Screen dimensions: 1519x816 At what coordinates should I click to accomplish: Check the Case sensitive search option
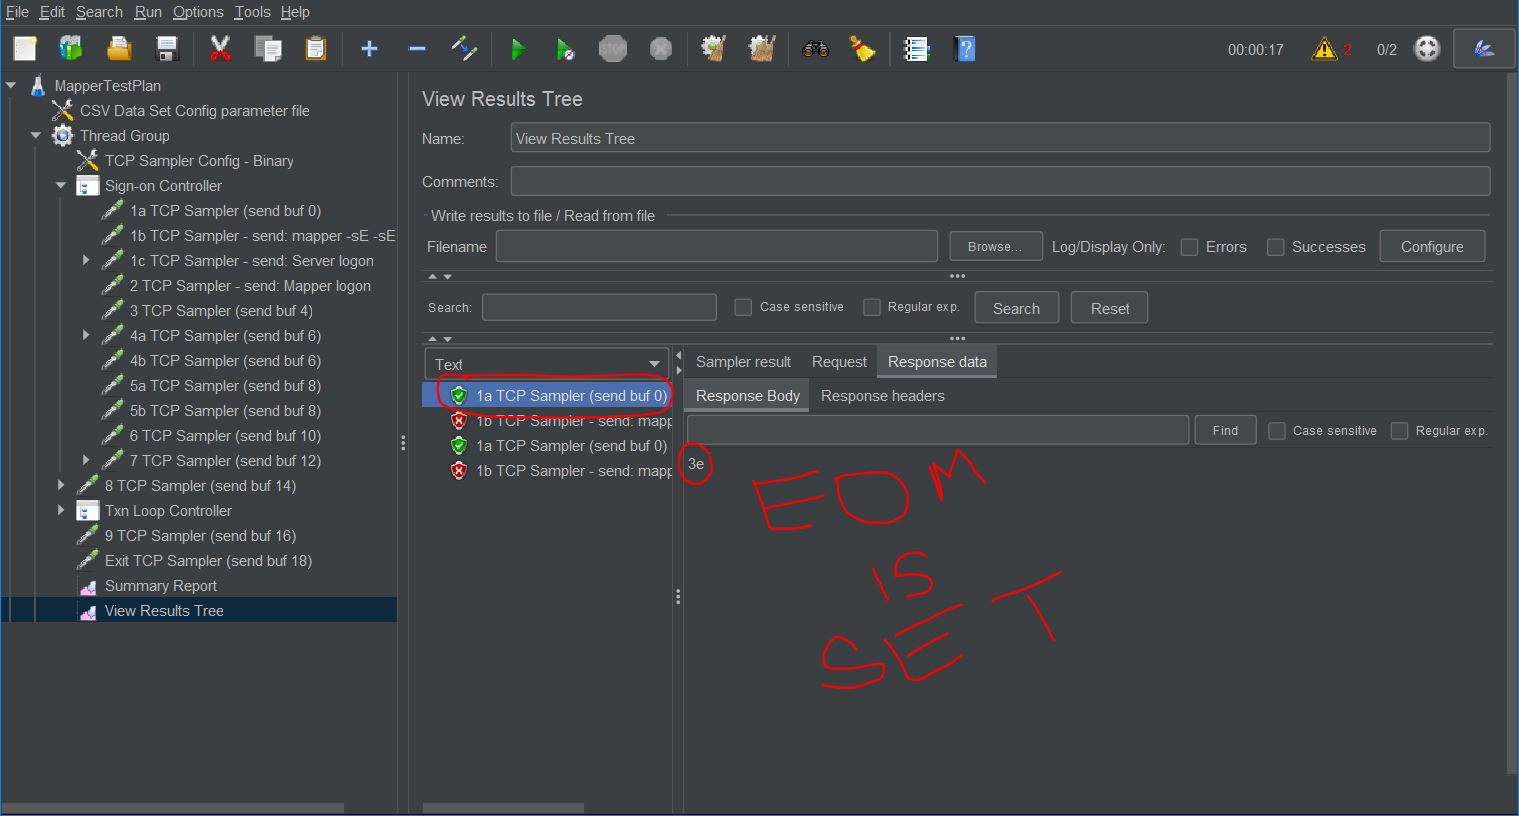(x=743, y=307)
